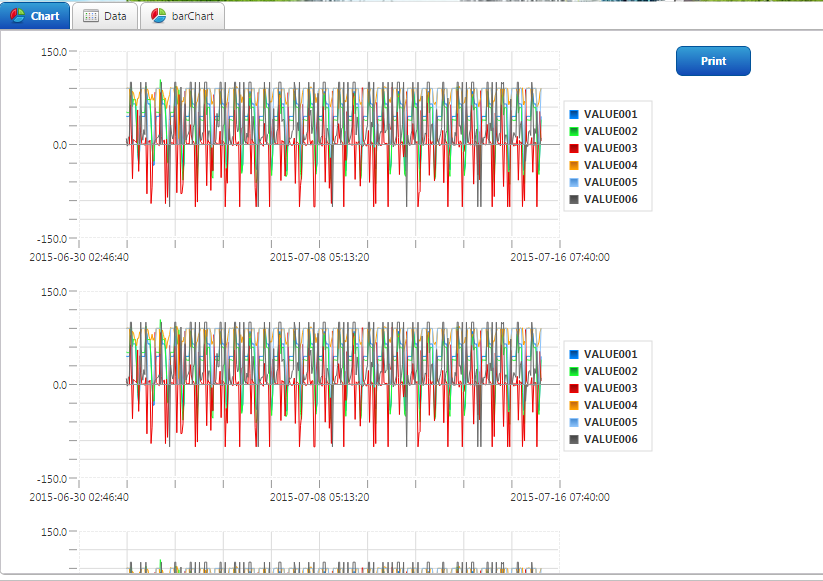Image resolution: width=823 pixels, height=581 pixels.
Task: Click VALUE005 light blue swatch in first legend
Action: pos(574,183)
